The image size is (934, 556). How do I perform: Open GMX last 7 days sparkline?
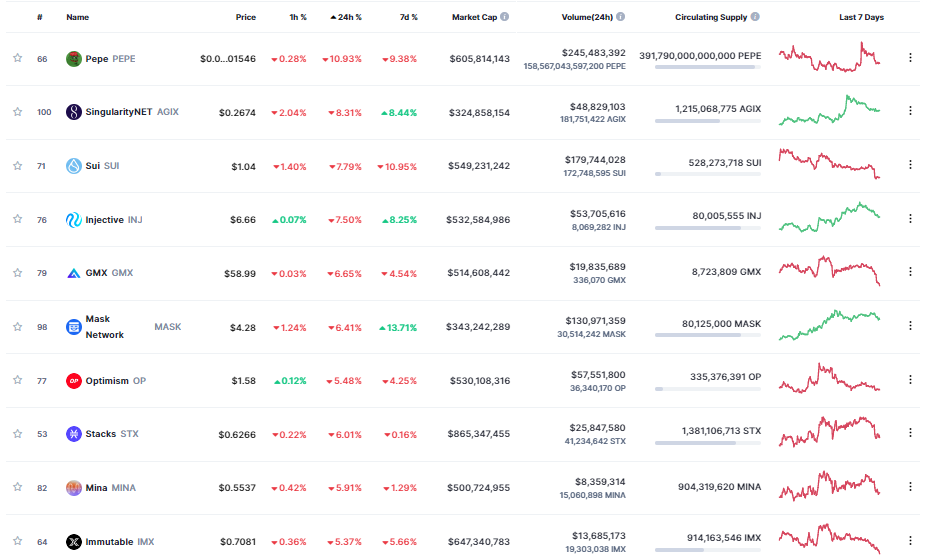(829, 271)
